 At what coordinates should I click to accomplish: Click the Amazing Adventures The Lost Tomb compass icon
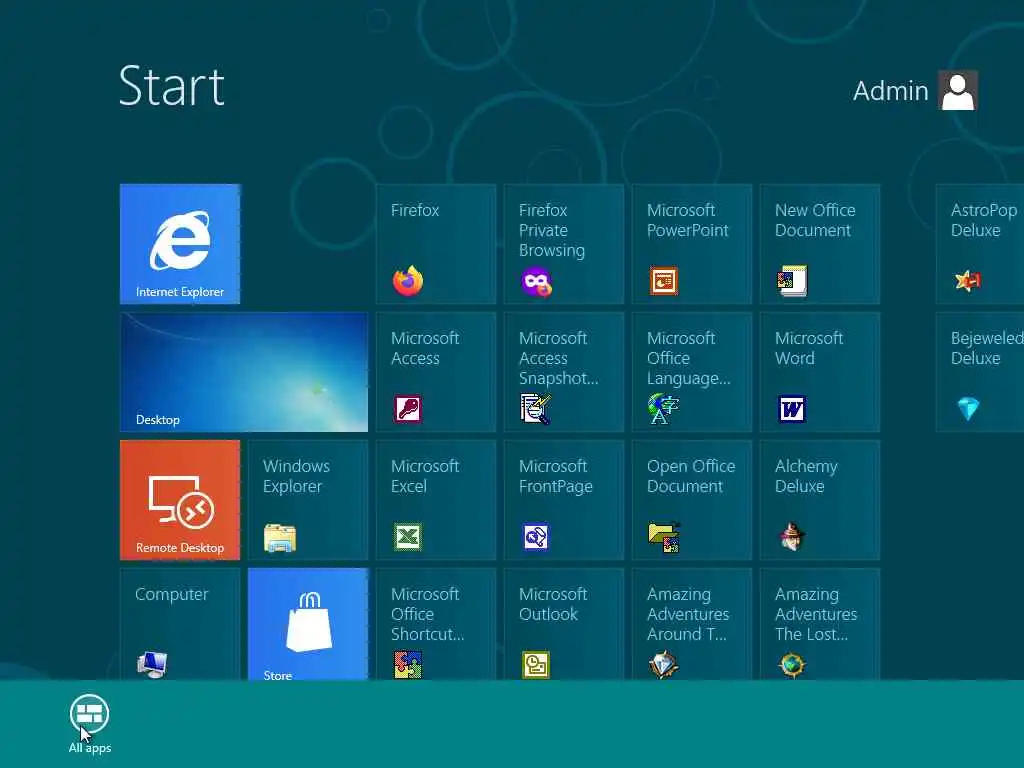pos(792,665)
